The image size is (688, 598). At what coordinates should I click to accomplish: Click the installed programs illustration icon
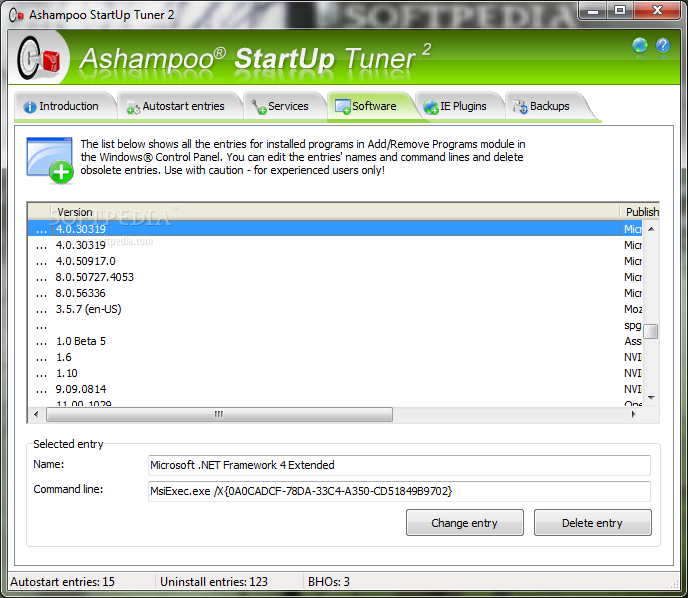pos(50,160)
